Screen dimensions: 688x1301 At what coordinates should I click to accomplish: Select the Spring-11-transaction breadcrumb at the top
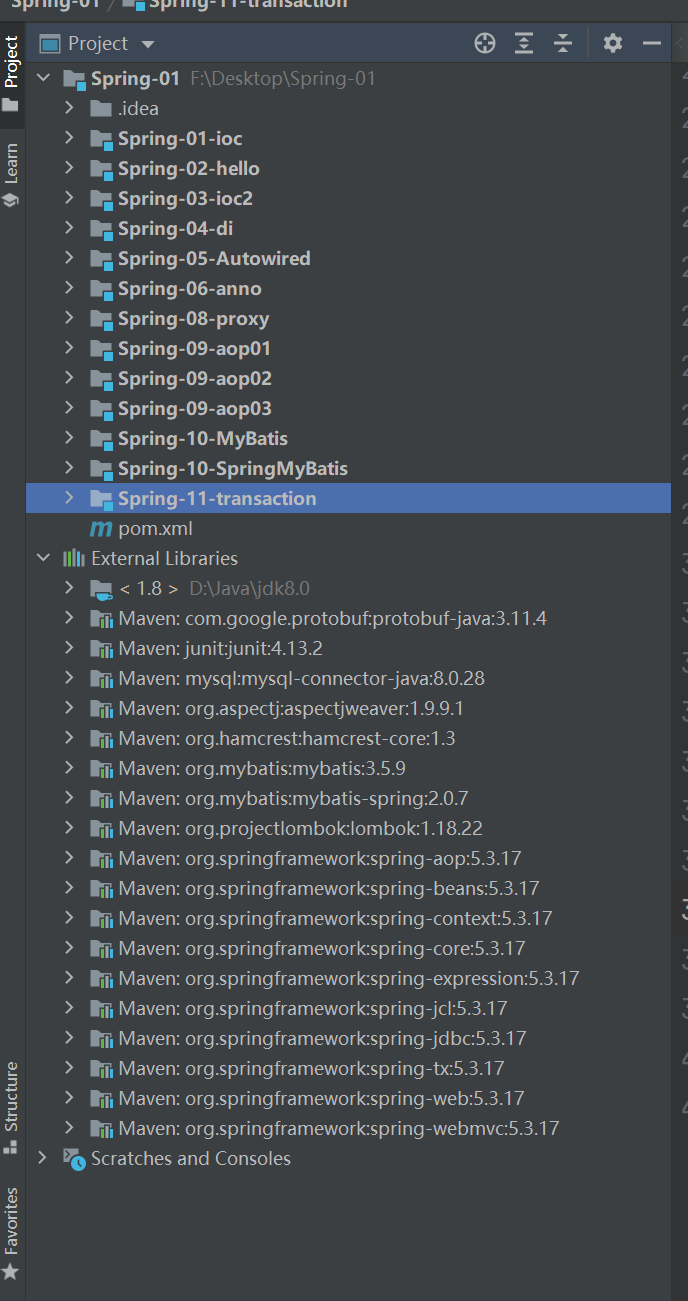click(x=248, y=4)
